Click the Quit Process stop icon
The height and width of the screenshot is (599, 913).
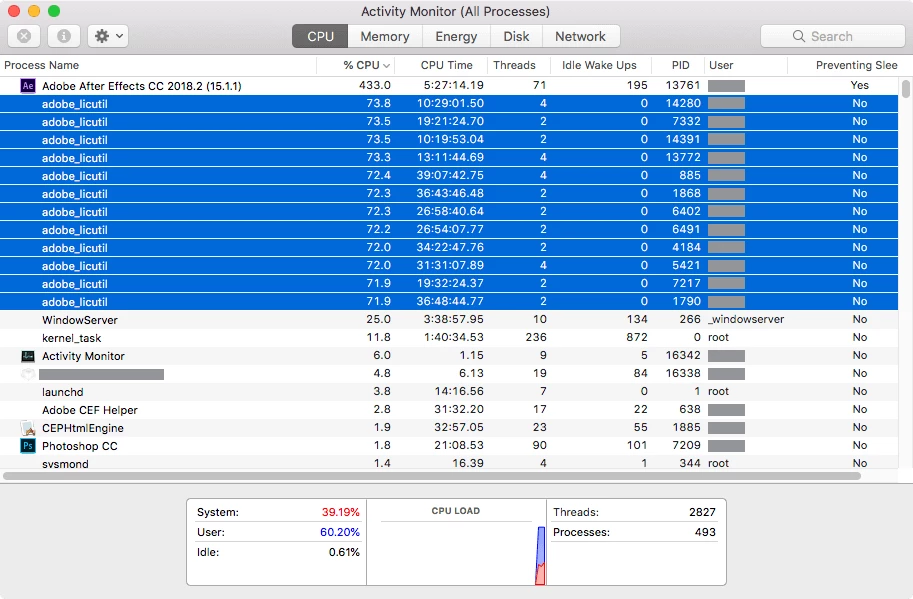click(x=24, y=36)
